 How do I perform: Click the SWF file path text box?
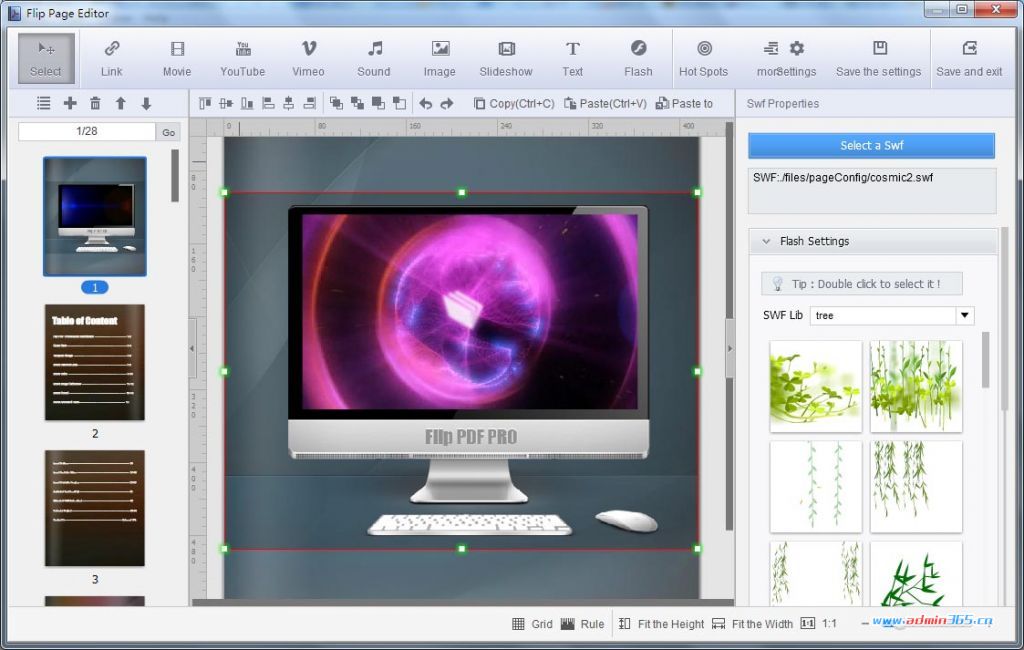point(872,191)
